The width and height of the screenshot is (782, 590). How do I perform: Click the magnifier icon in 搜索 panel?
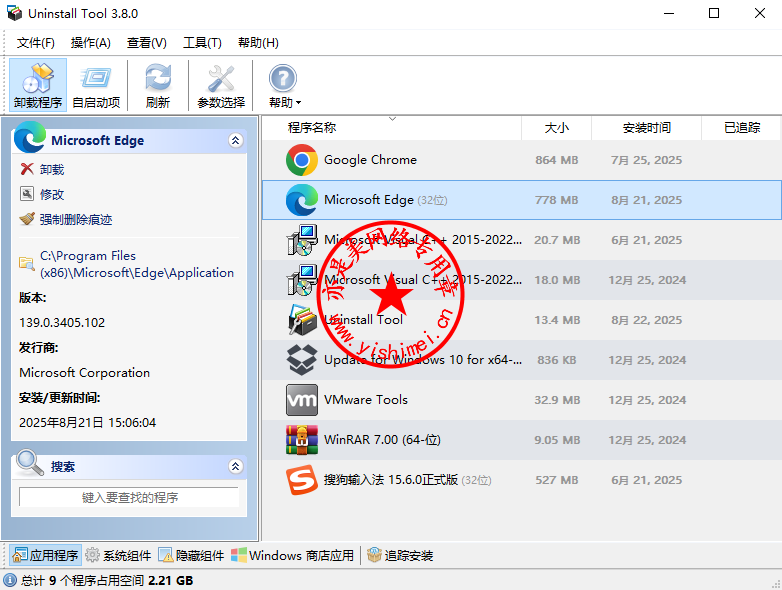coord(29,463)
